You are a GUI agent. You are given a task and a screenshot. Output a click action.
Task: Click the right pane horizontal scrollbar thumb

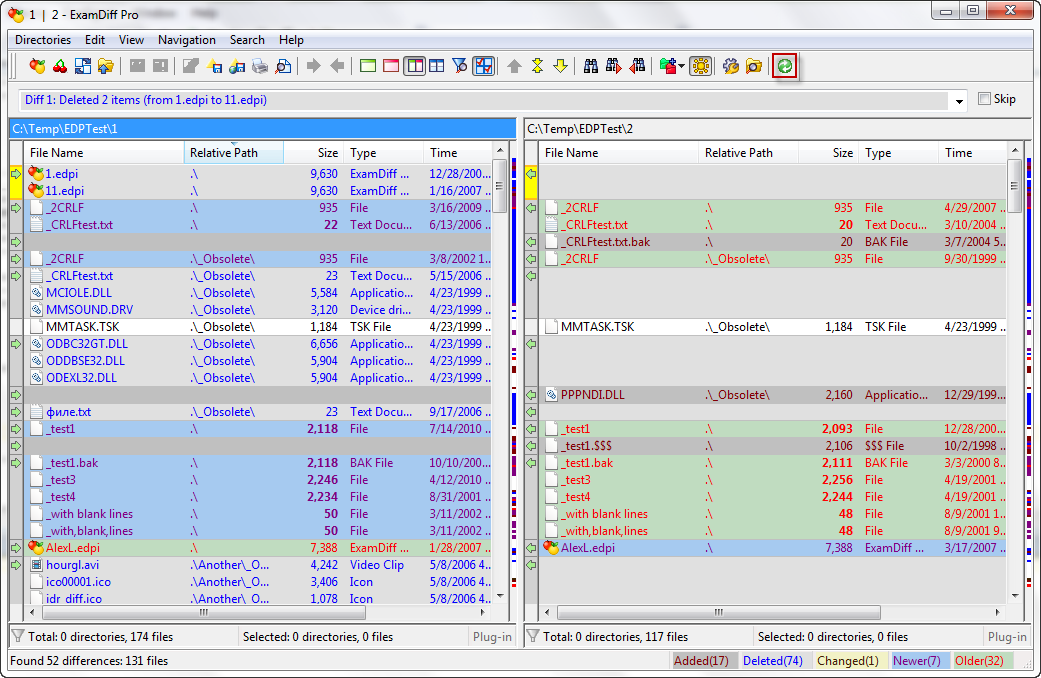coord(719,612)
